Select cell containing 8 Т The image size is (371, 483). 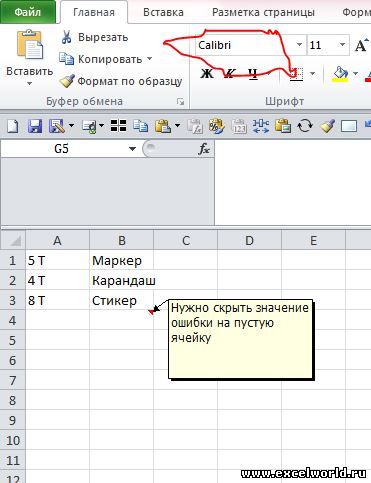click(57, 300)
